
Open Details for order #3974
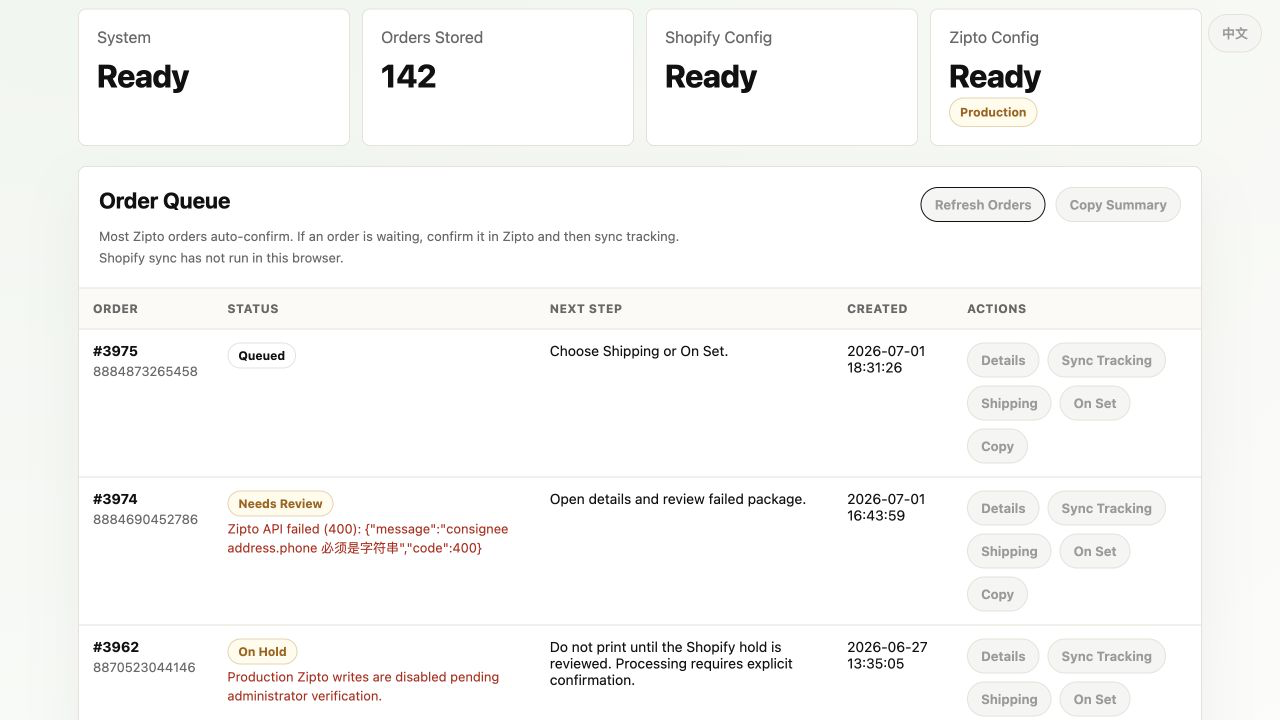coord(1003,508)
